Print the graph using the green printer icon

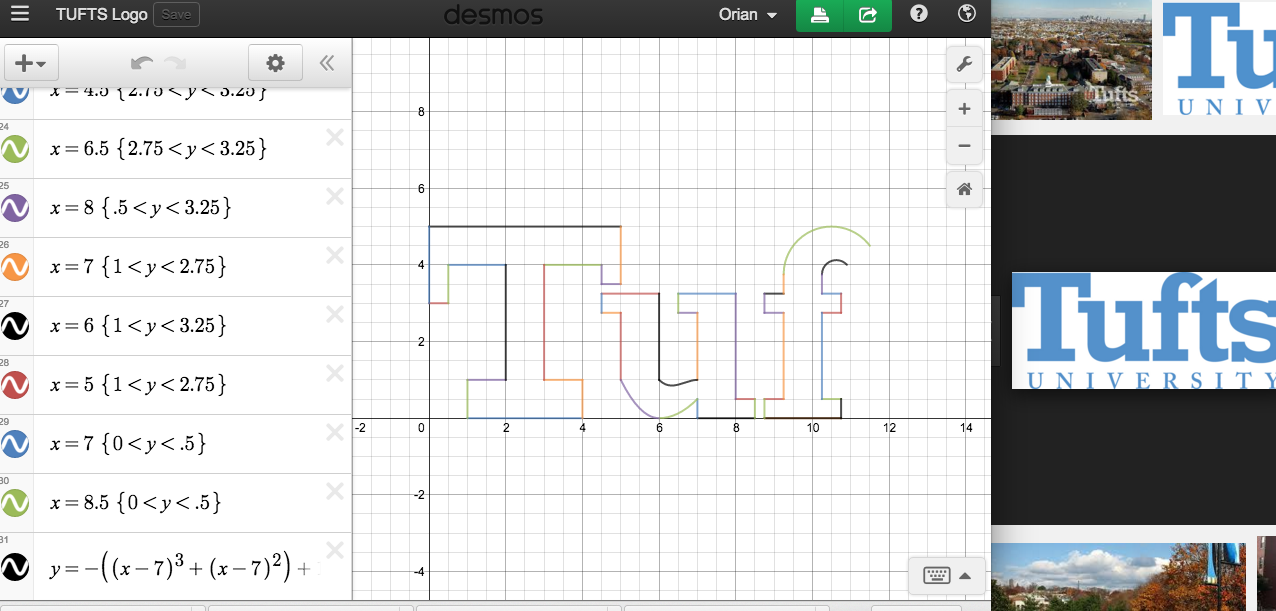(x=819, y=16)
